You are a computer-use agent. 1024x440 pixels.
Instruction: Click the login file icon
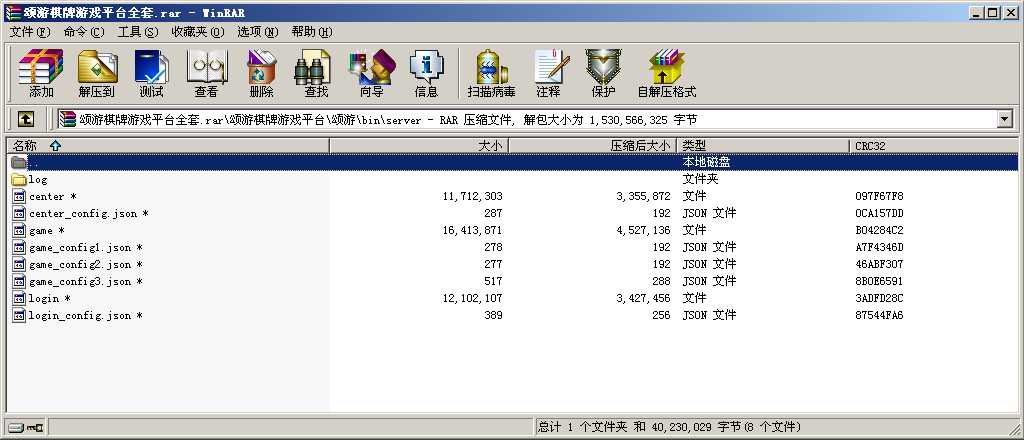pos(19,298)
